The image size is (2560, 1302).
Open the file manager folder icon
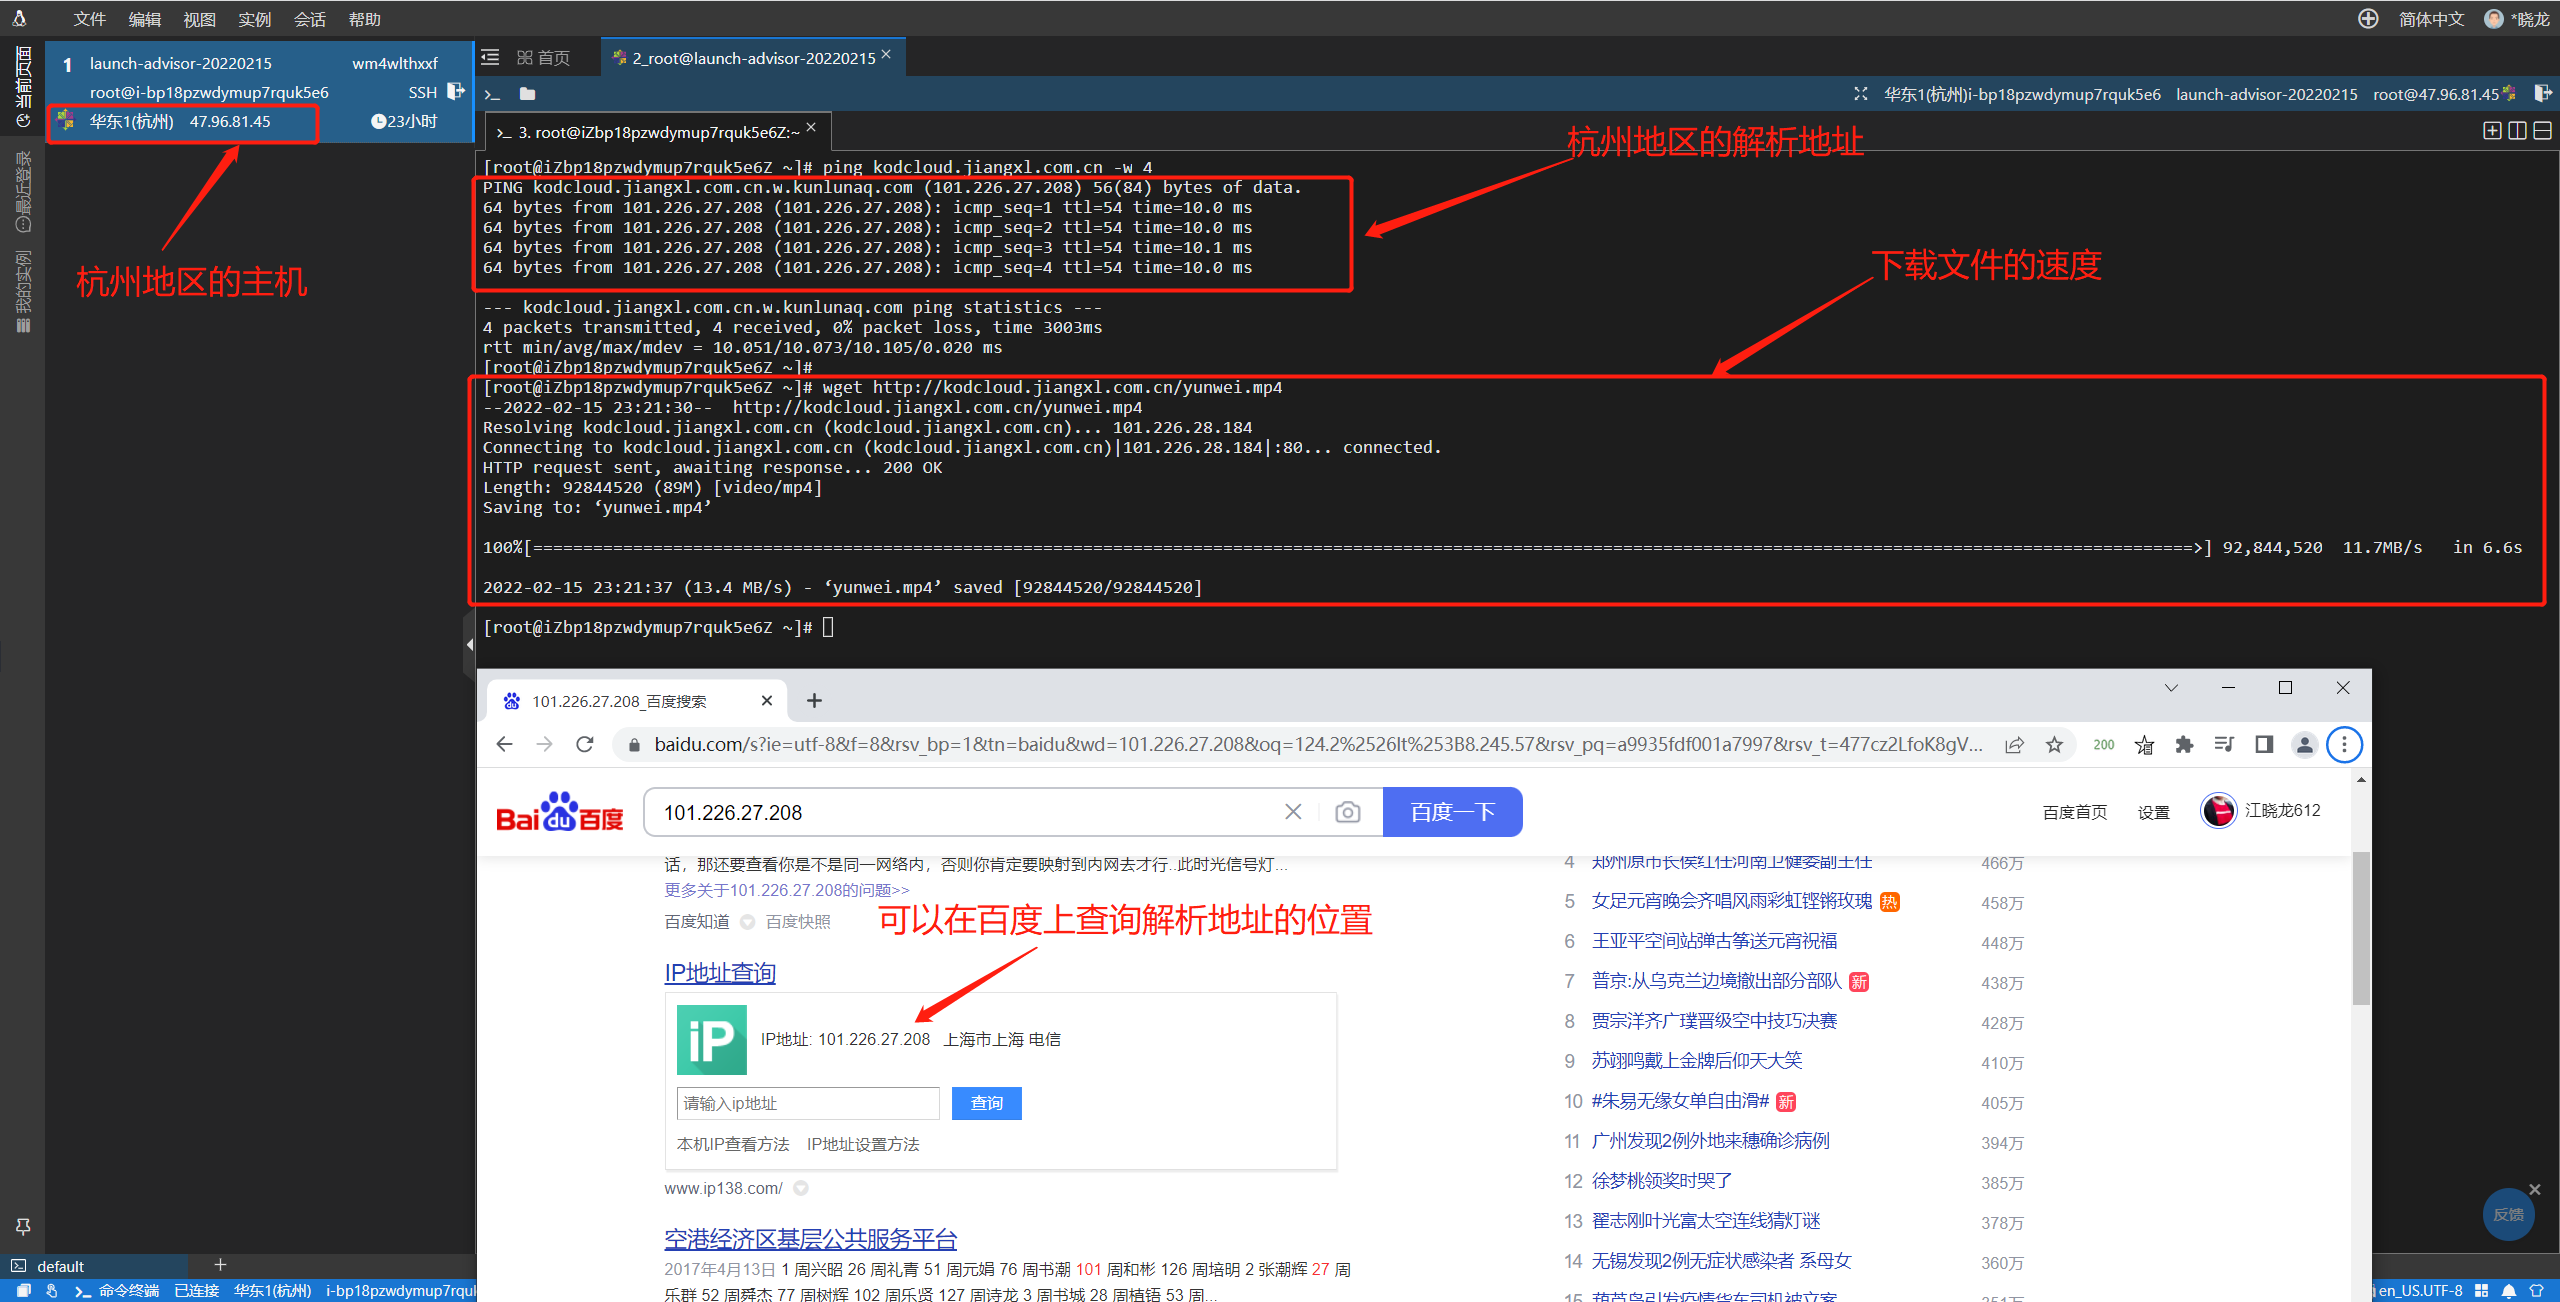pos(527,94)
